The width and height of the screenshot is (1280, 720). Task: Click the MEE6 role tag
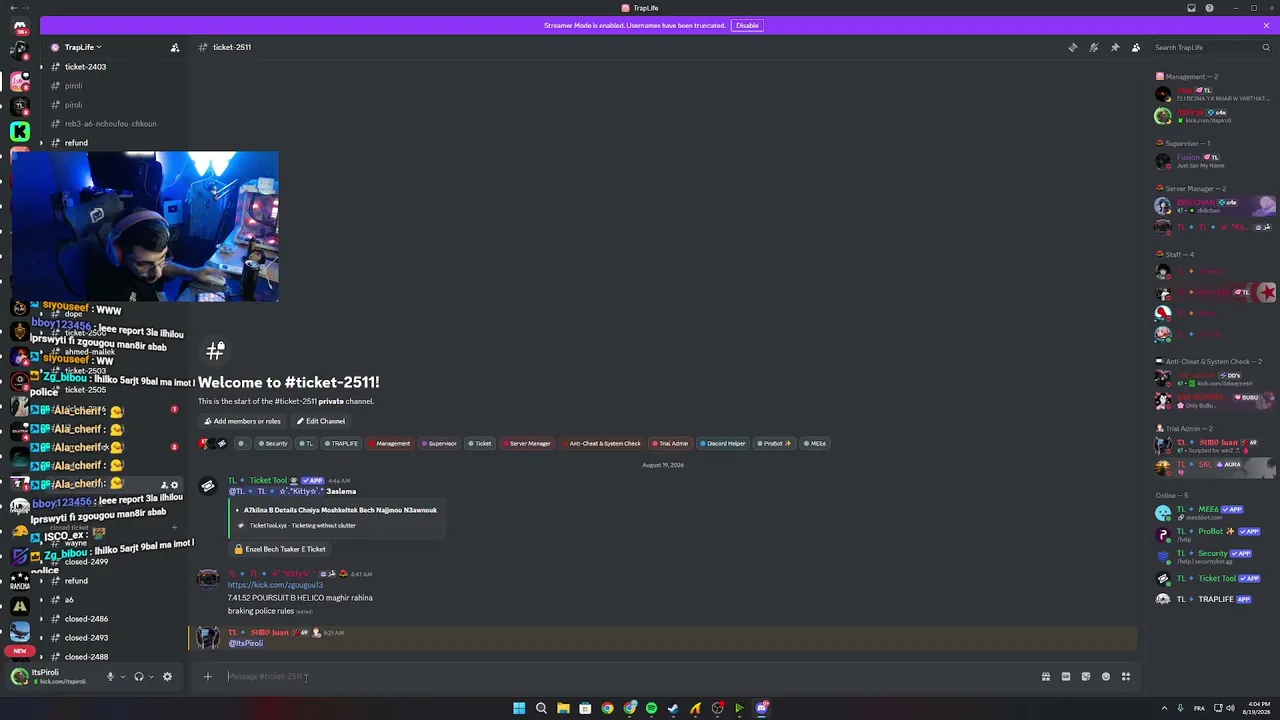816,443
